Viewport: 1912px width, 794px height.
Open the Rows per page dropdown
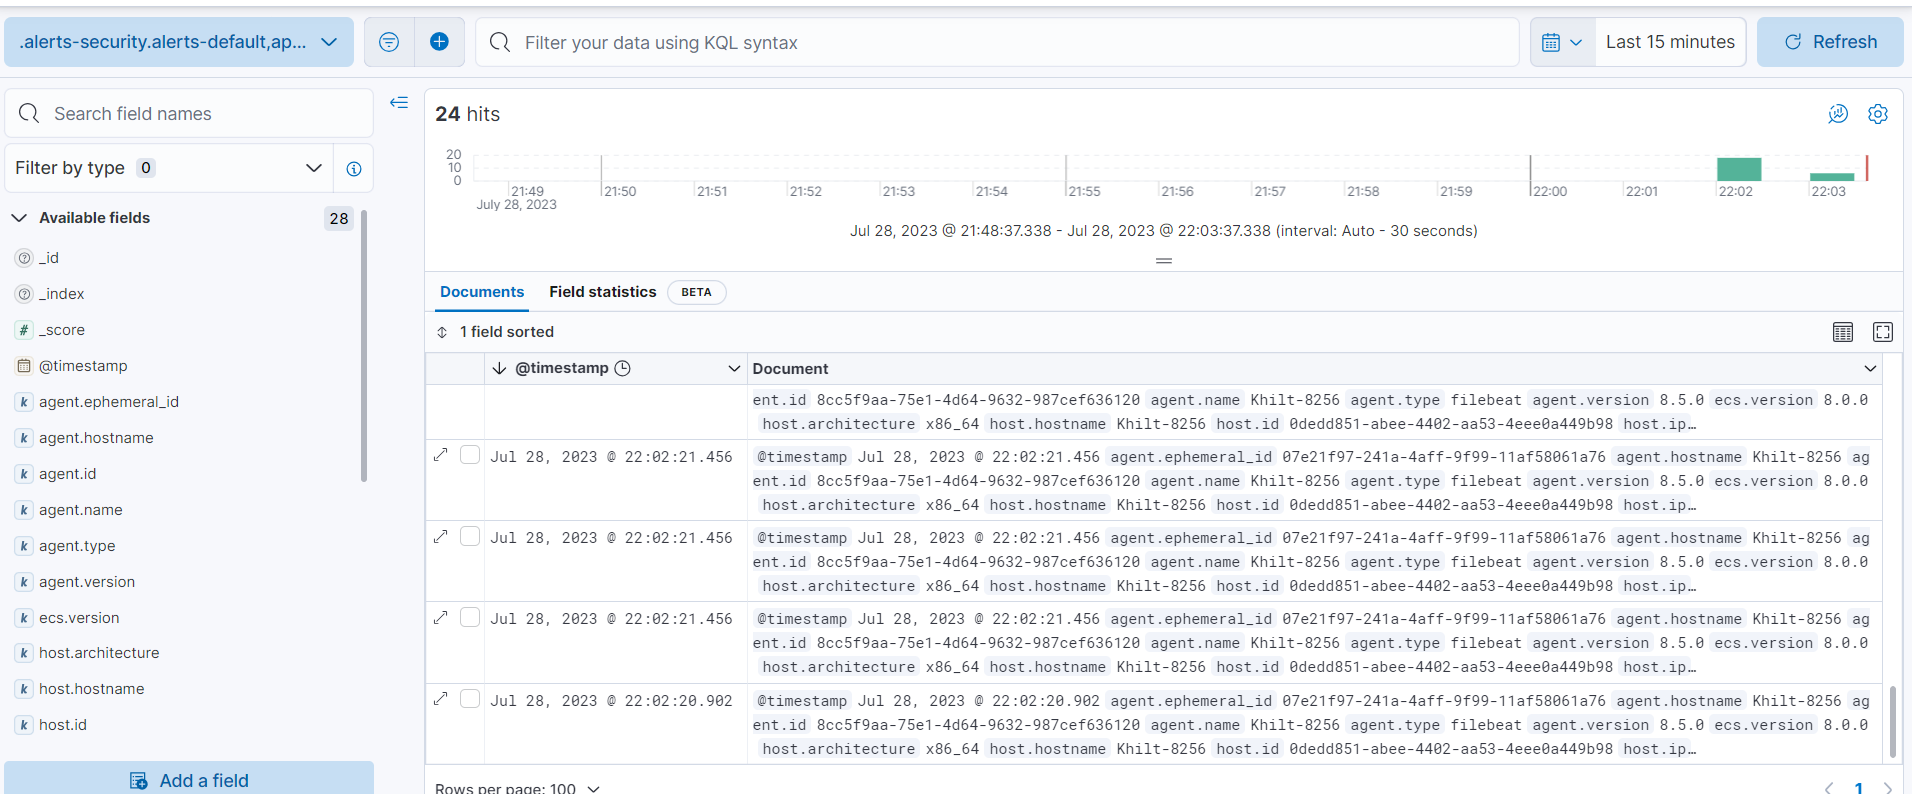(x=517, y=788)
